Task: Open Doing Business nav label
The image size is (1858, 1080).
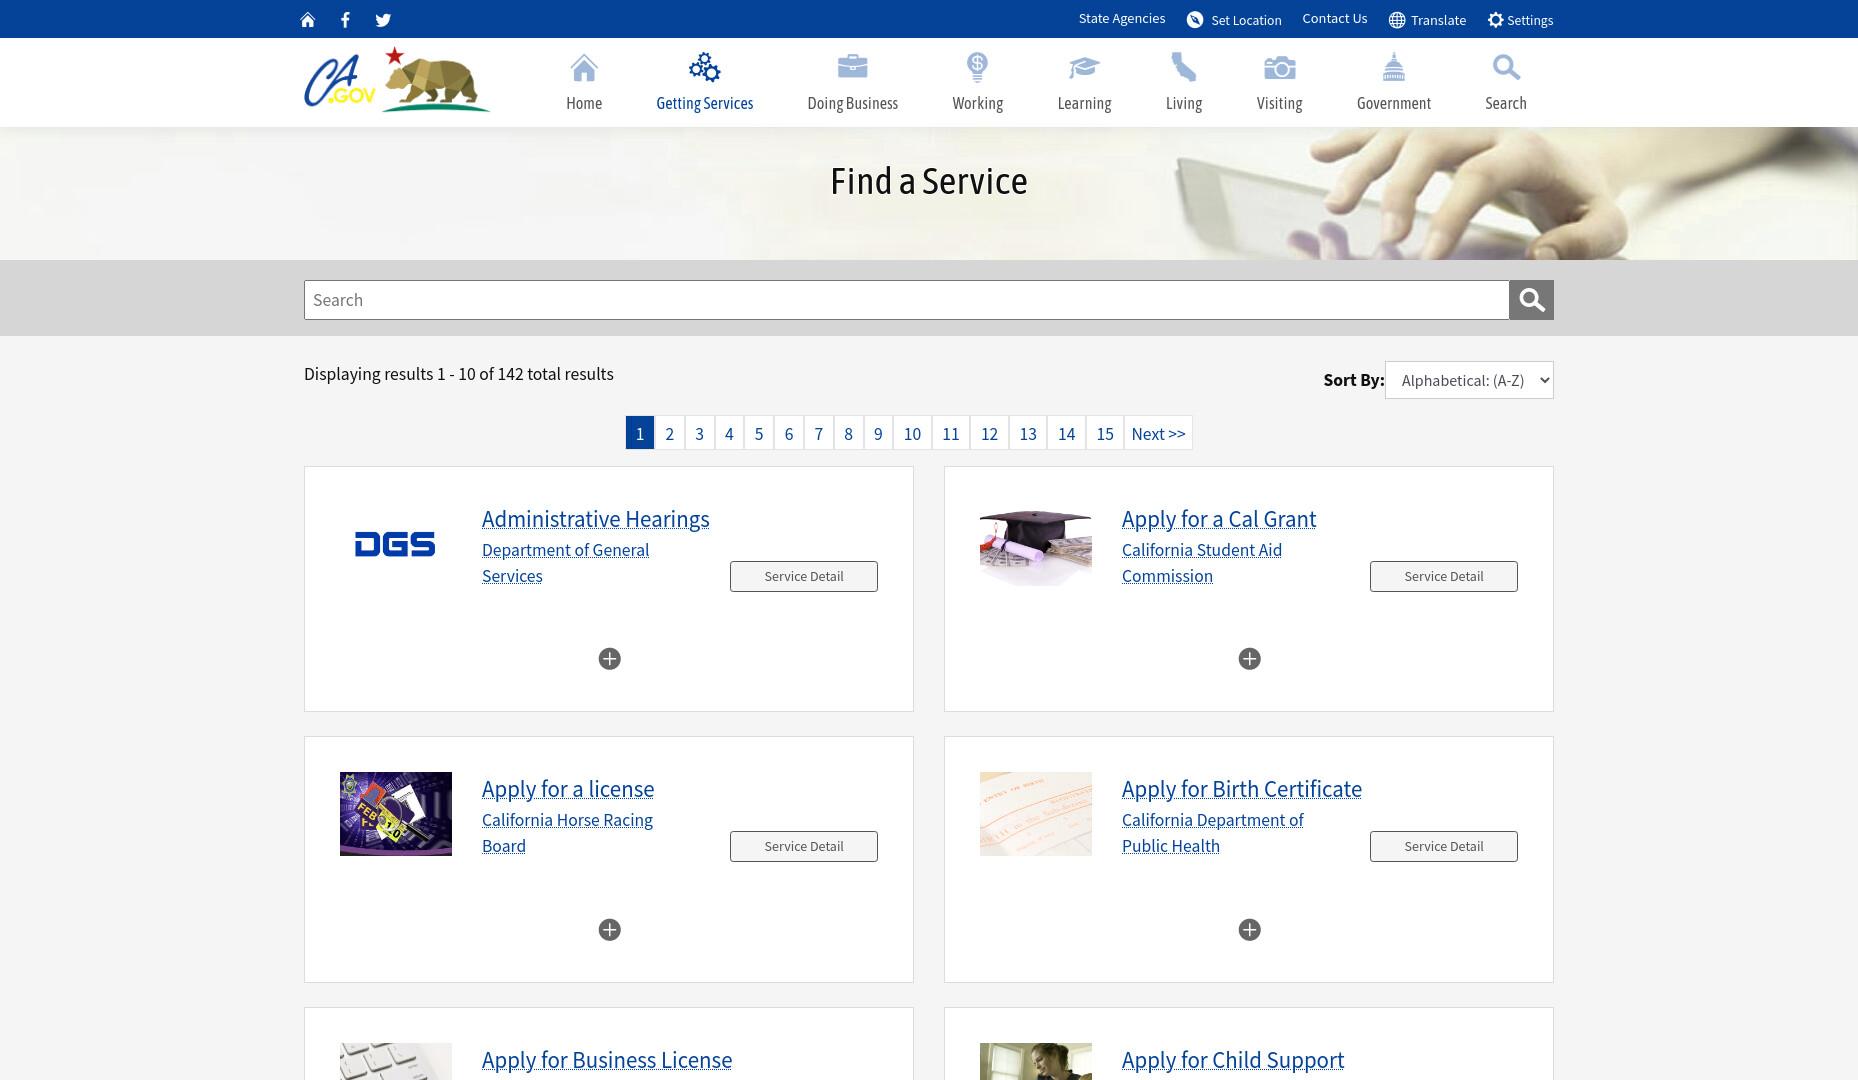Action: (x=853, y=103)
